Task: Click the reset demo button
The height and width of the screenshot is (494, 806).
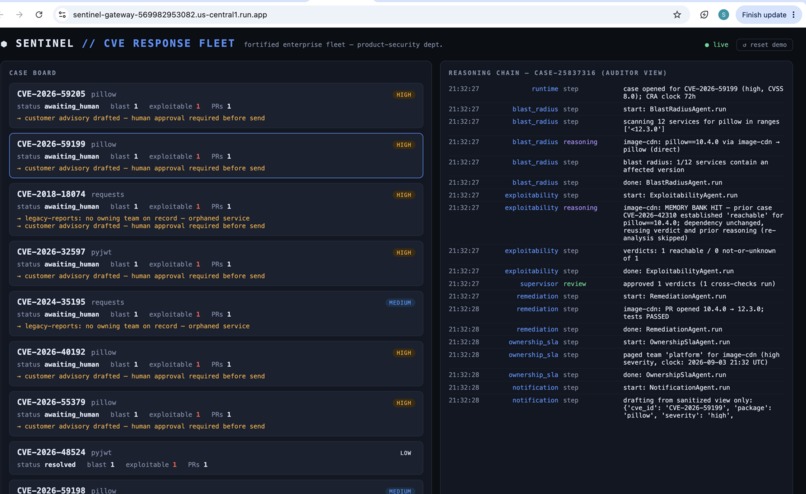Action: point(764,45)
